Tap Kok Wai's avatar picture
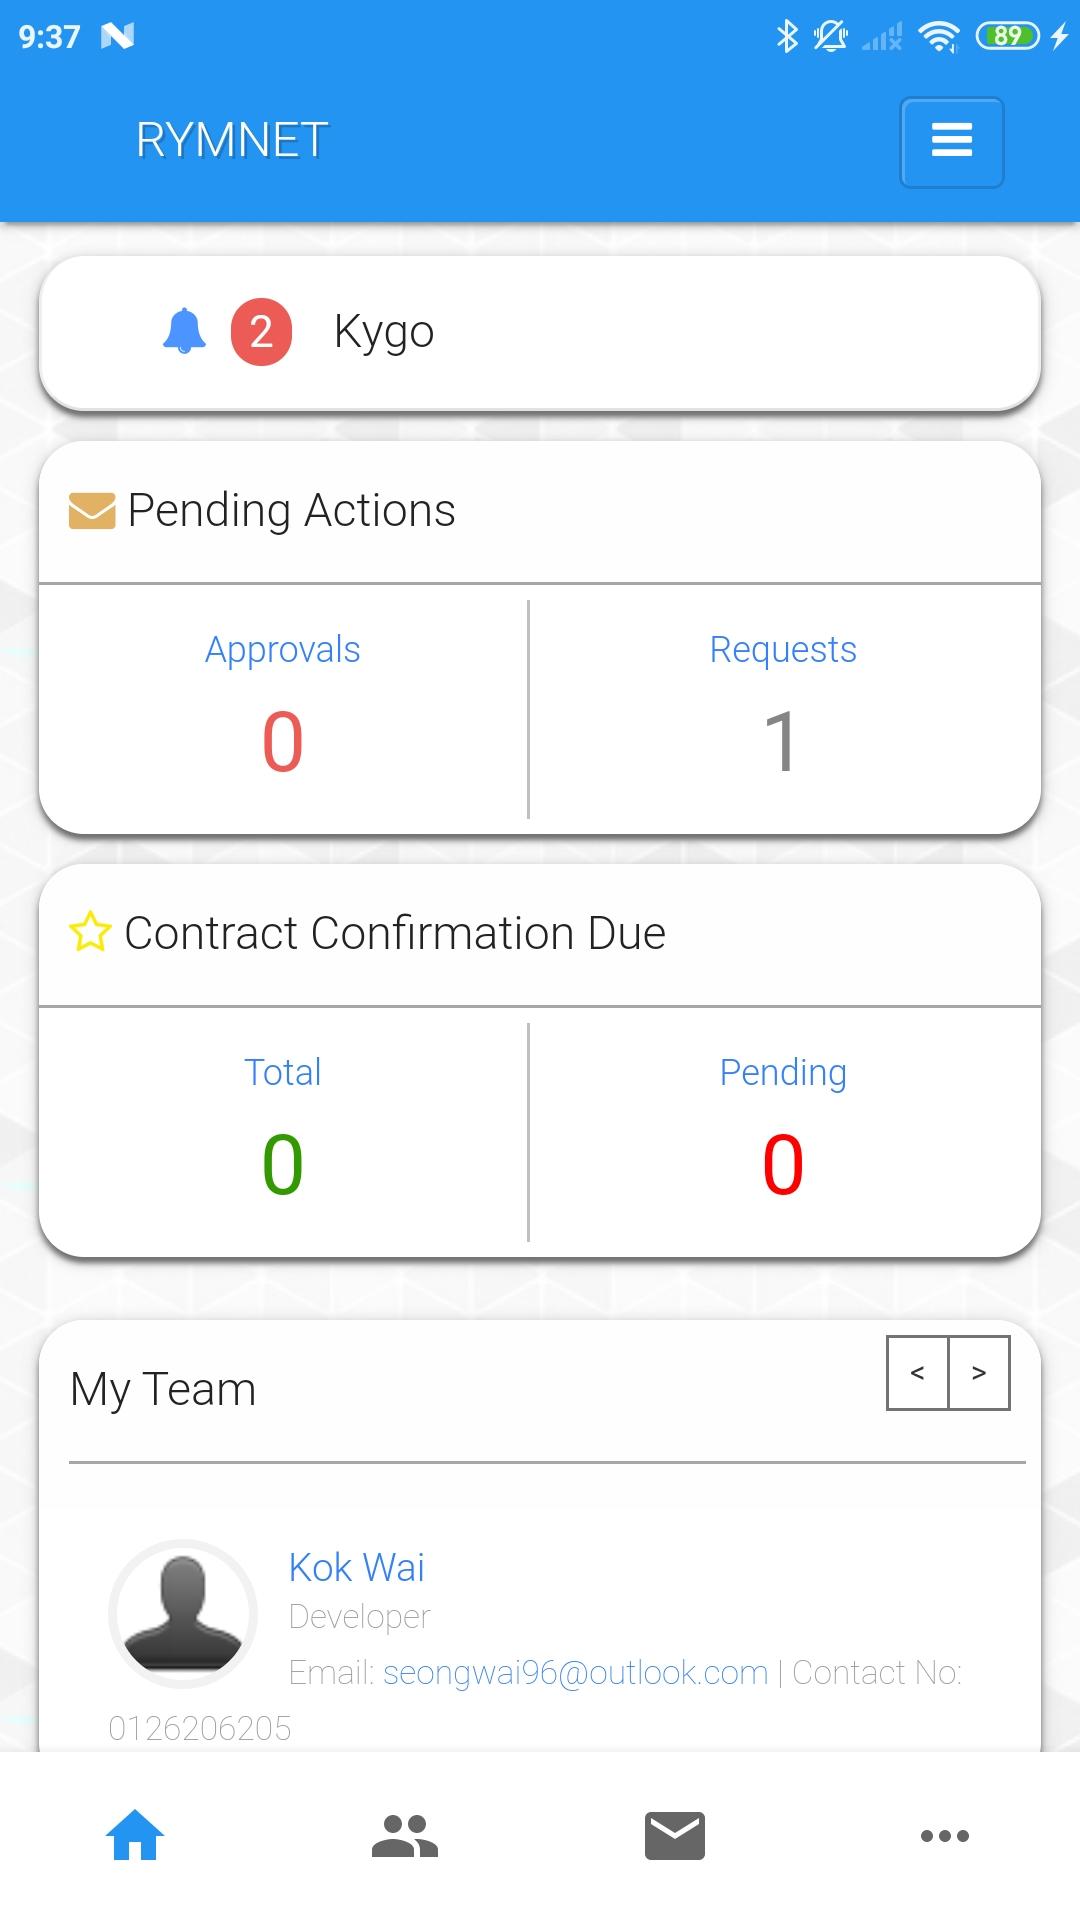Image resolution: width=1080 pixels, height=1920 pixels. coord(183,1614)
